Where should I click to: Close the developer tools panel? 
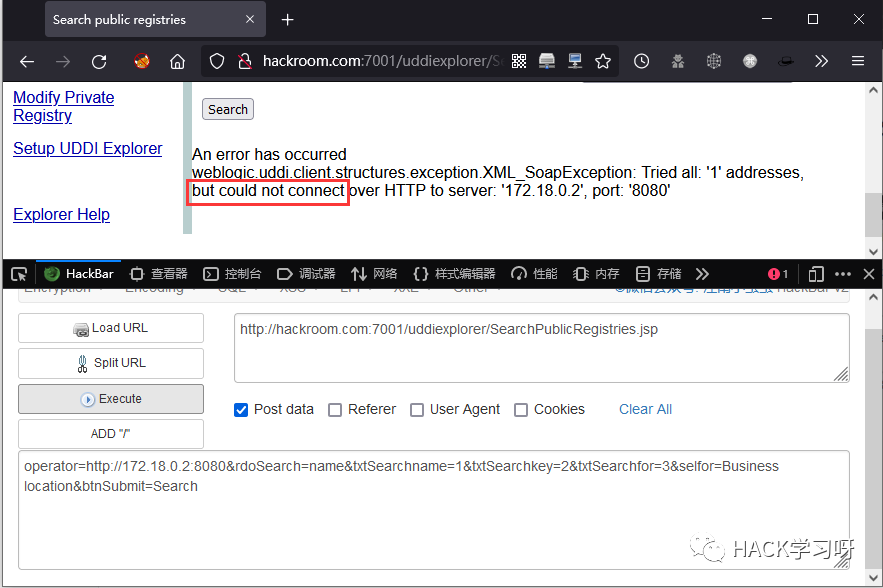coord(869,274)
